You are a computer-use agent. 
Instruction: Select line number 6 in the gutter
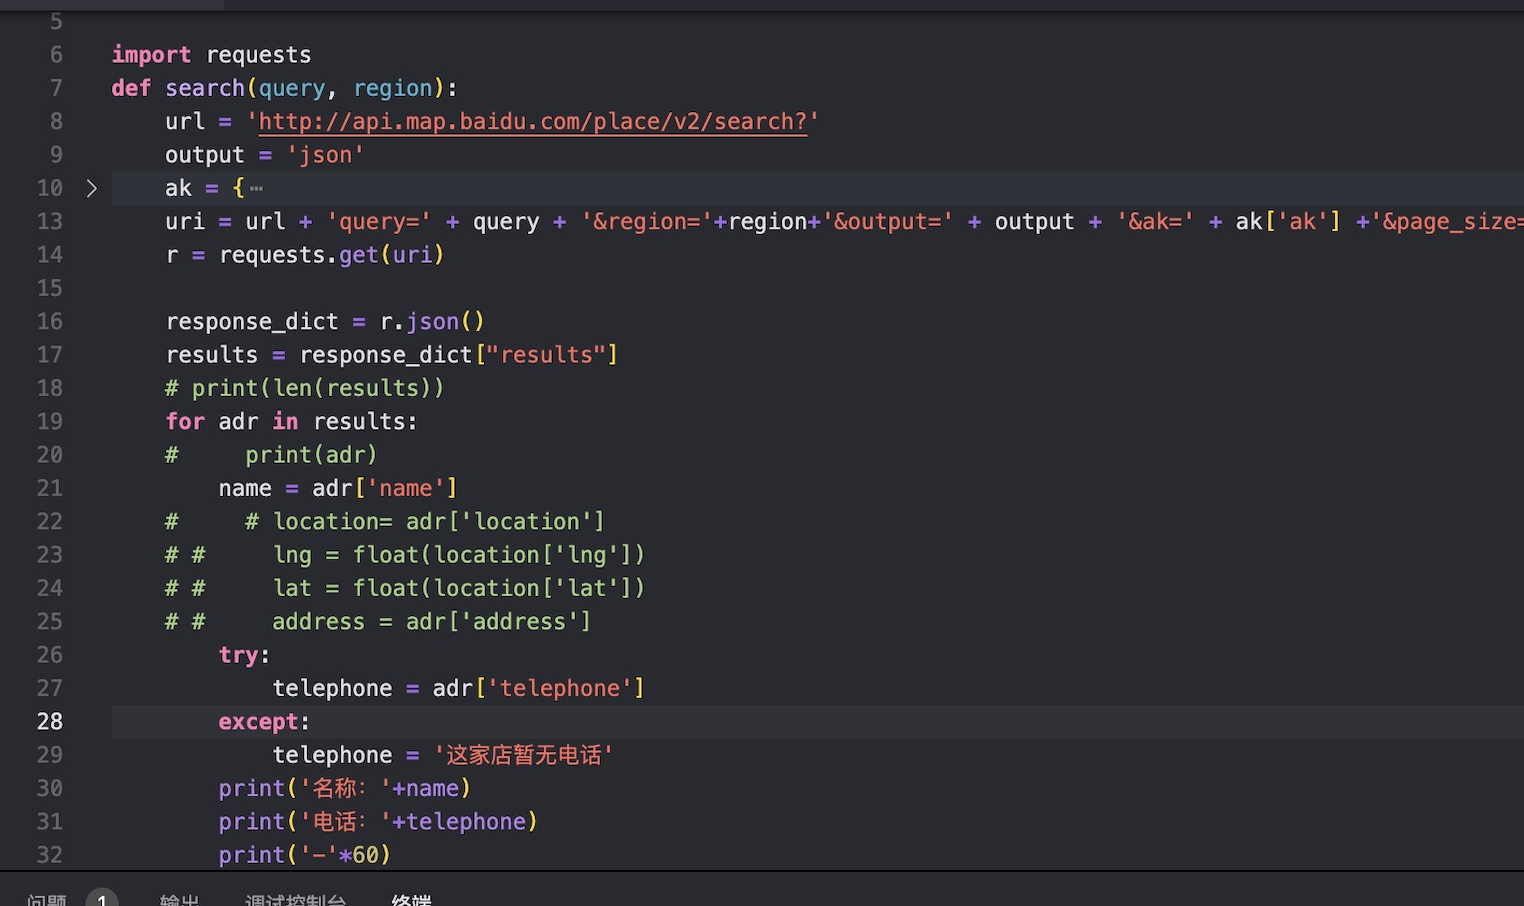coord(56,54)
